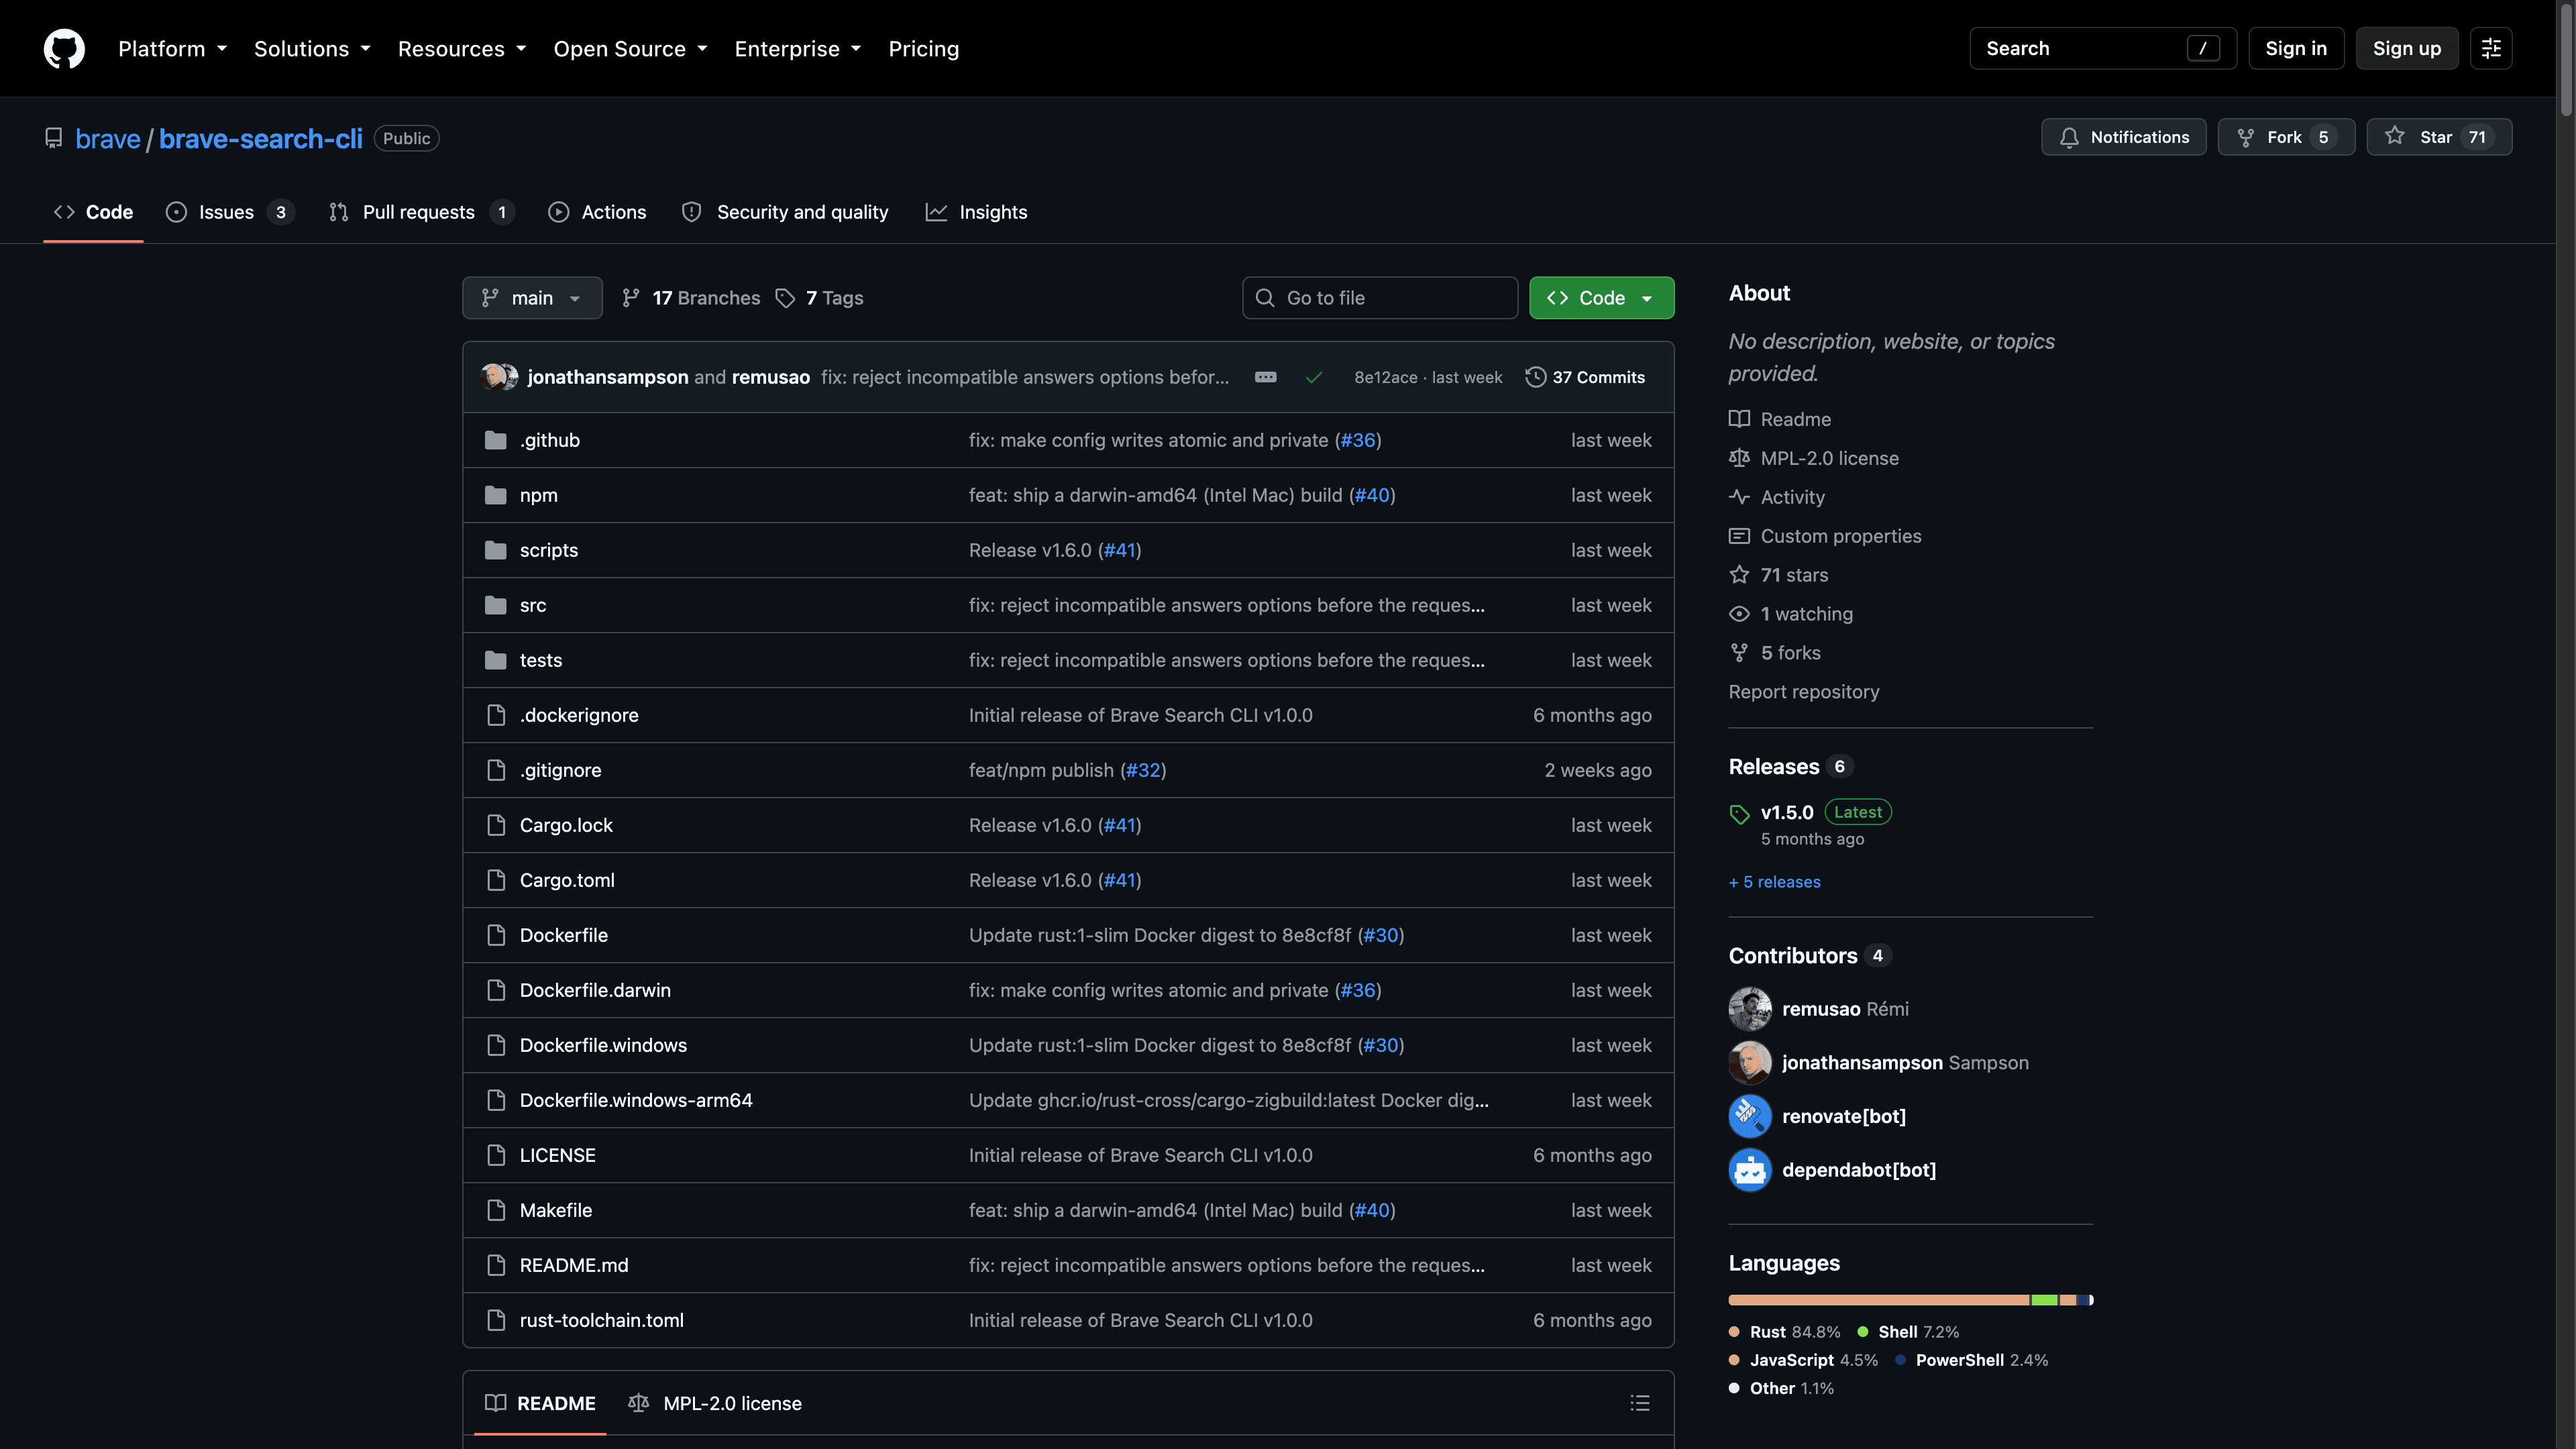
Task: Open pull request #40 link on npm row
Action: coord(1372,495)
